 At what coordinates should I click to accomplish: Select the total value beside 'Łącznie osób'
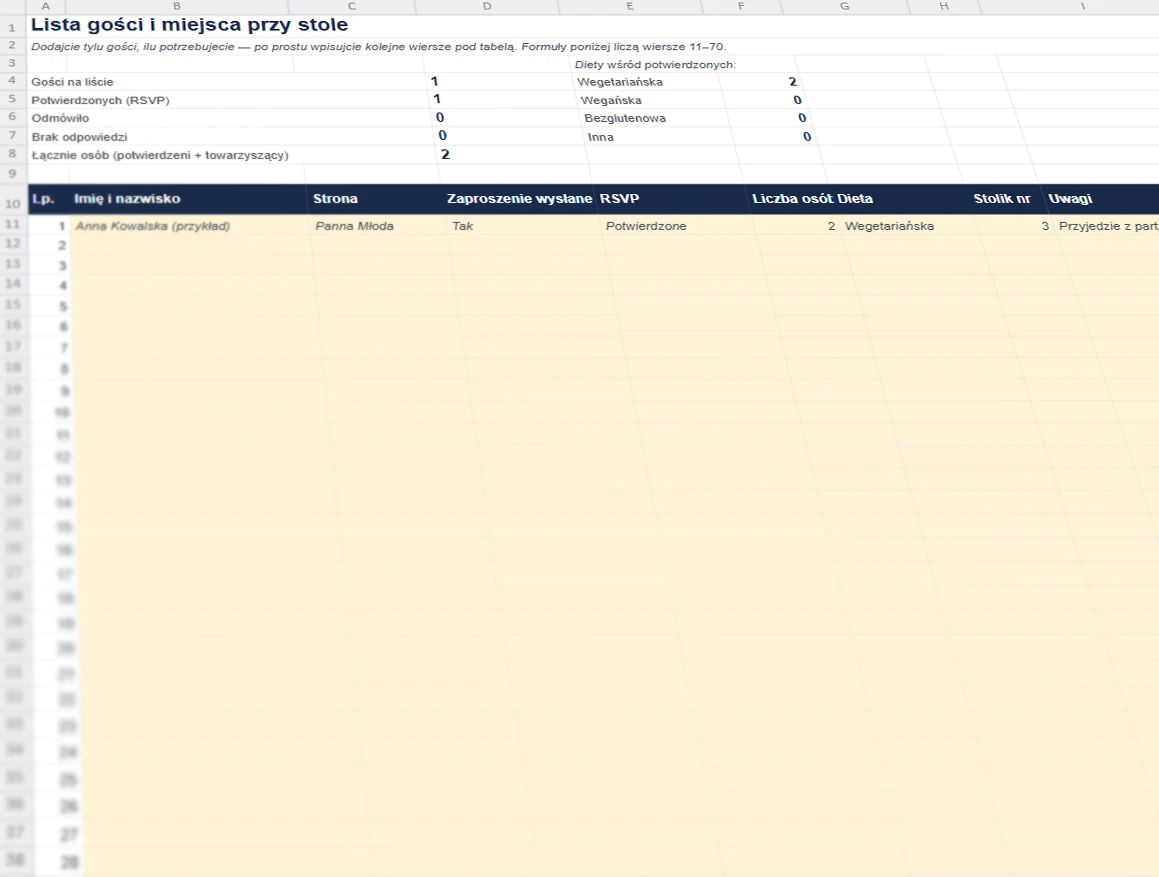[445, 154]
